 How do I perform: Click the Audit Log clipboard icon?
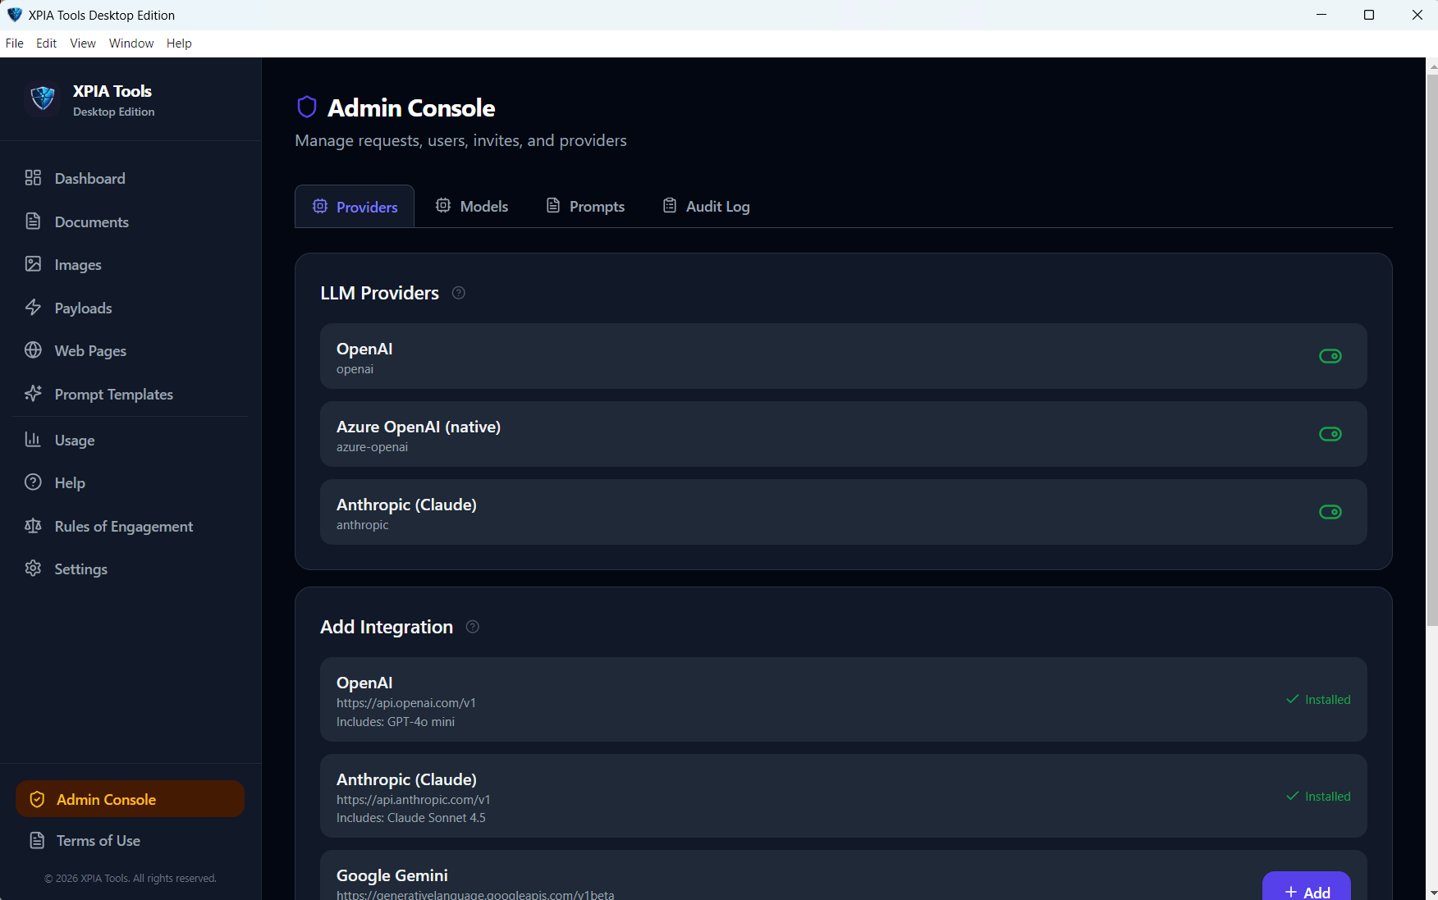(670, 205)
